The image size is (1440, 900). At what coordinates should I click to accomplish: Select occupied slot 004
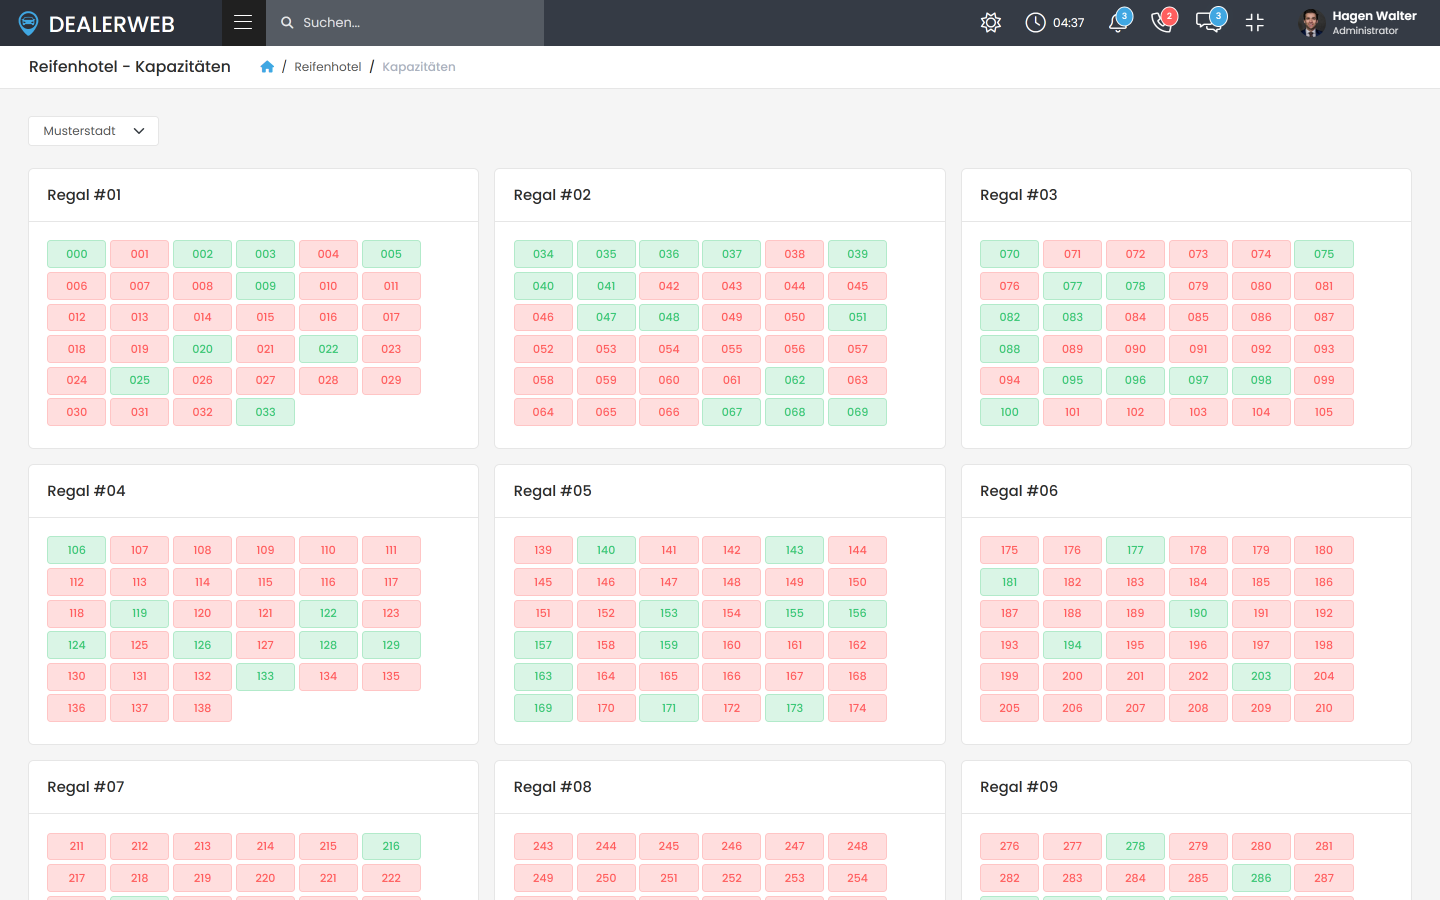328,254
